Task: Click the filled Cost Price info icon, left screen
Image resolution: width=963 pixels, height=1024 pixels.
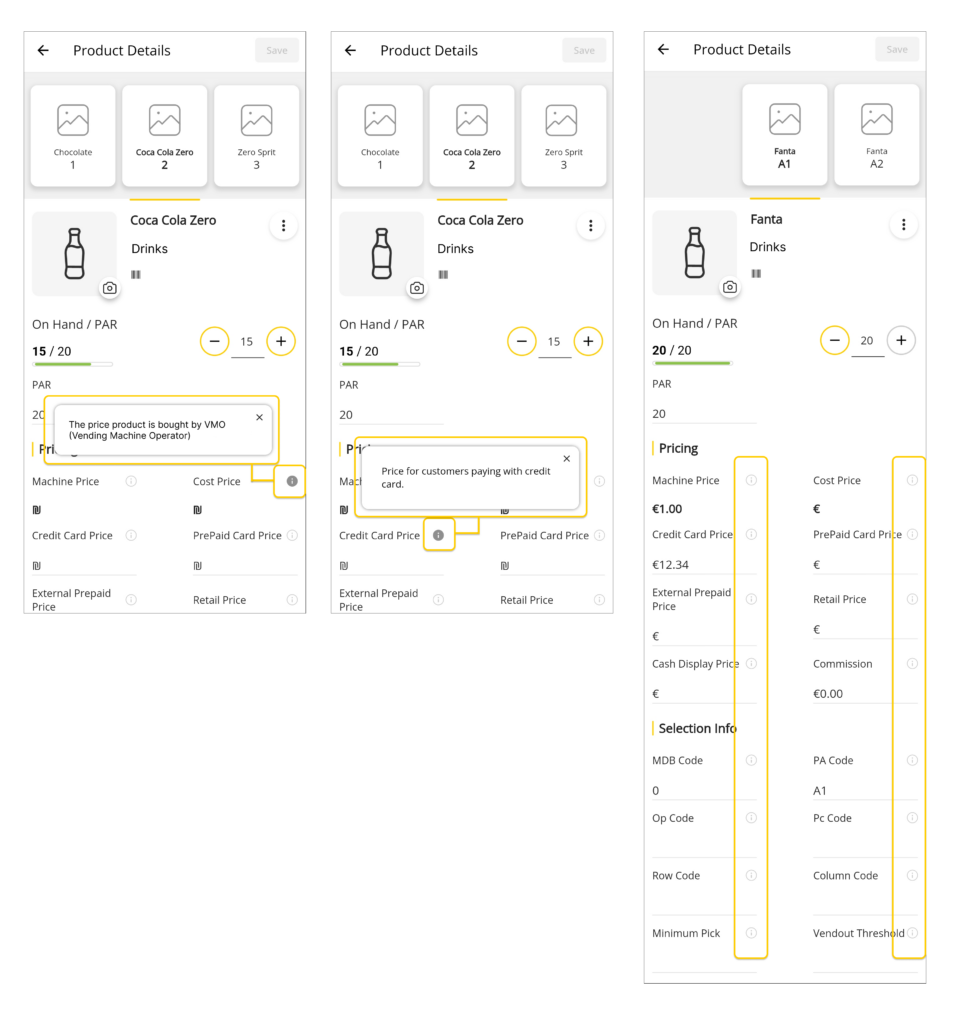Action: pyautogui.click(x=292, y=481)
